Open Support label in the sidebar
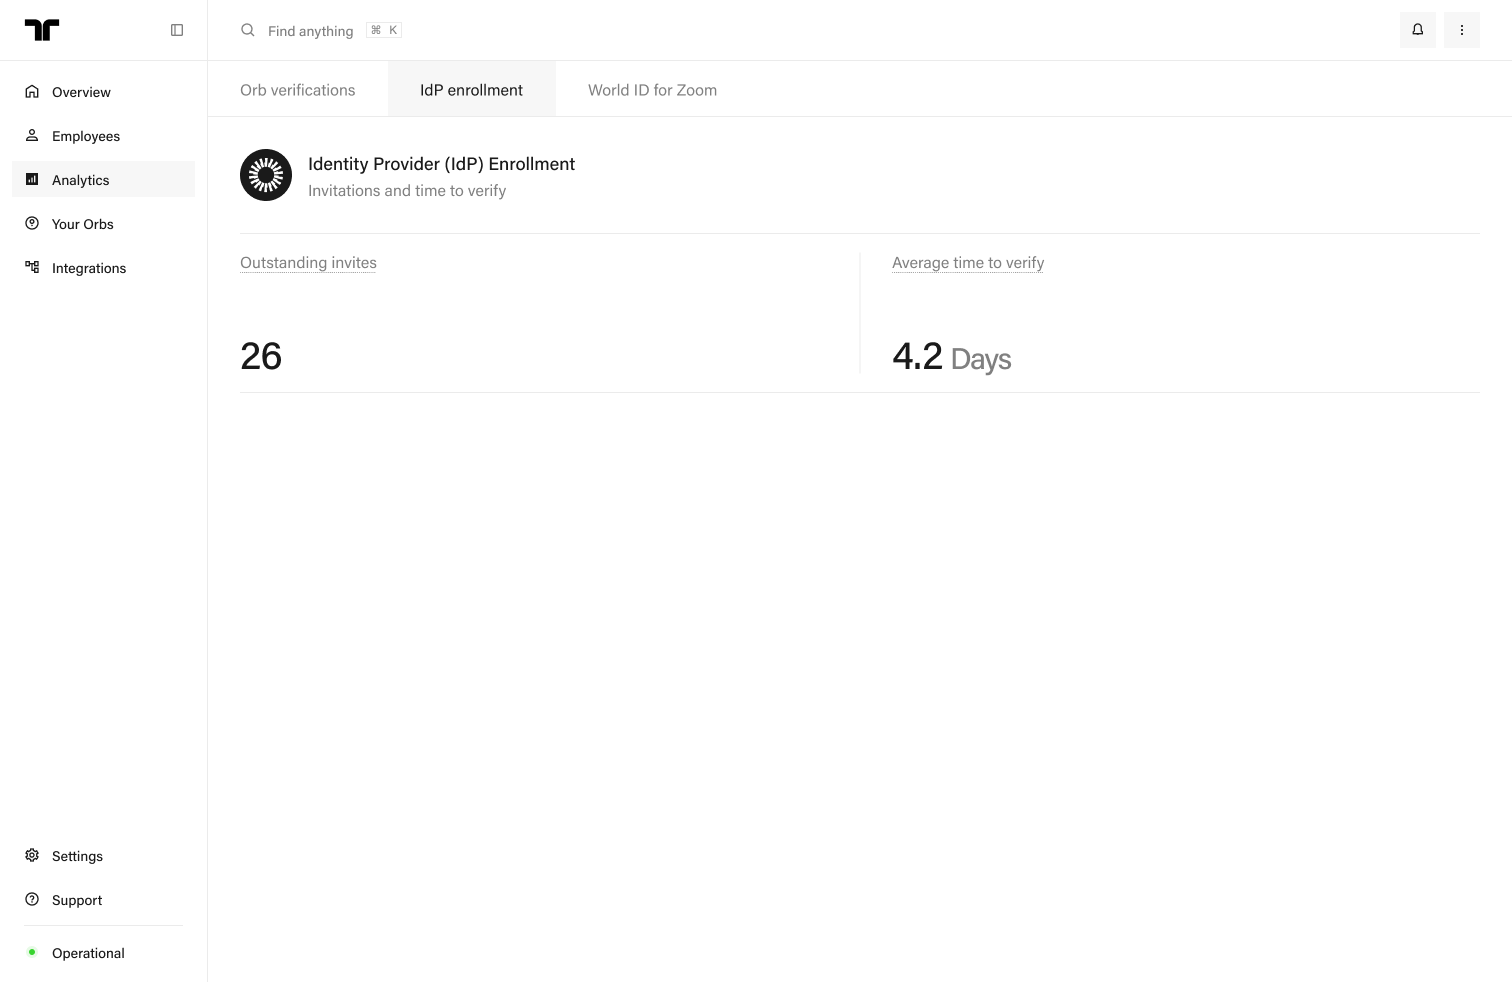 tap(77, 900)
